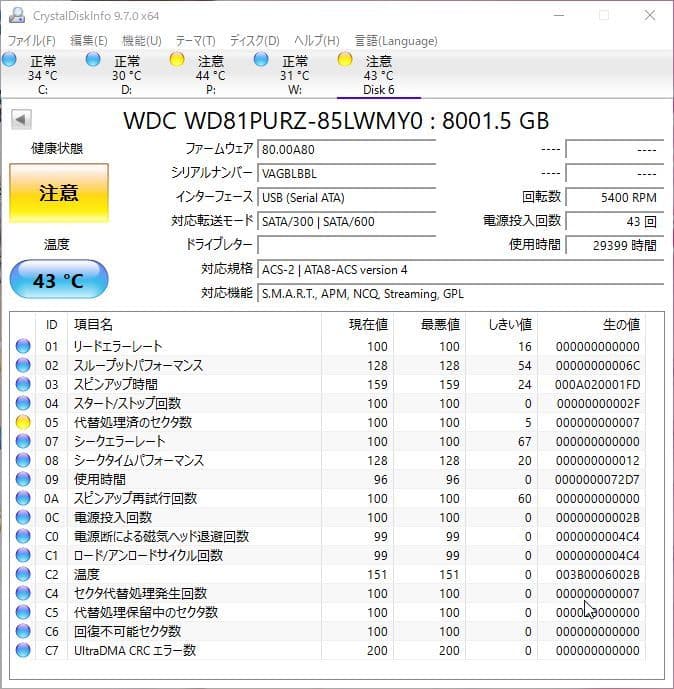Open the テーマ(T) menu
The image size is (674, 689).
coord(196,41)
